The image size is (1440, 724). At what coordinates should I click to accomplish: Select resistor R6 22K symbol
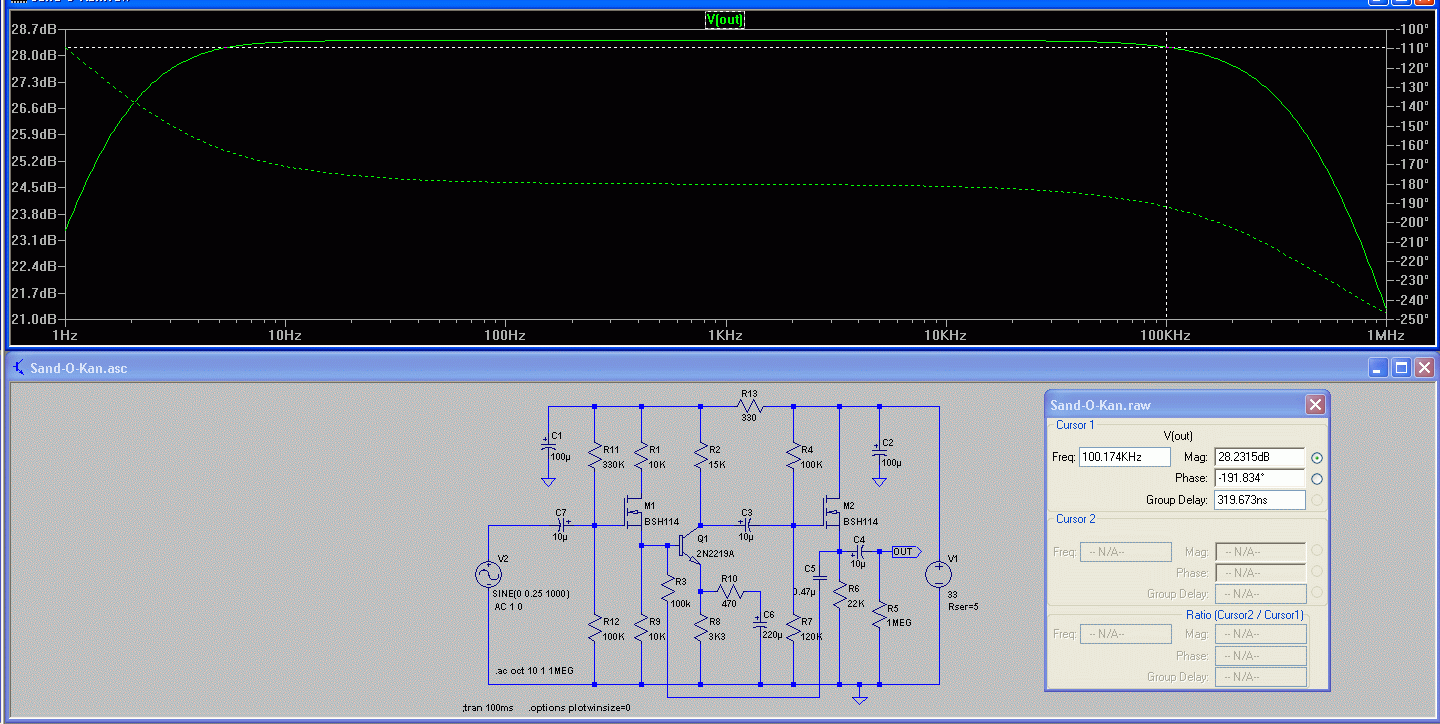point(840,596)
